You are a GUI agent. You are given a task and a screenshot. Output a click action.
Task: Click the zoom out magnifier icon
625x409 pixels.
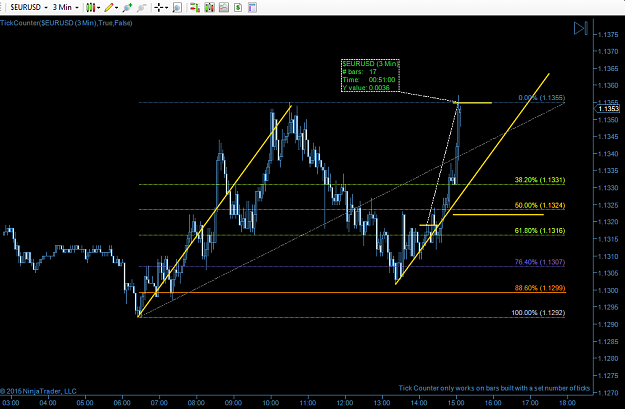[141, 7]
